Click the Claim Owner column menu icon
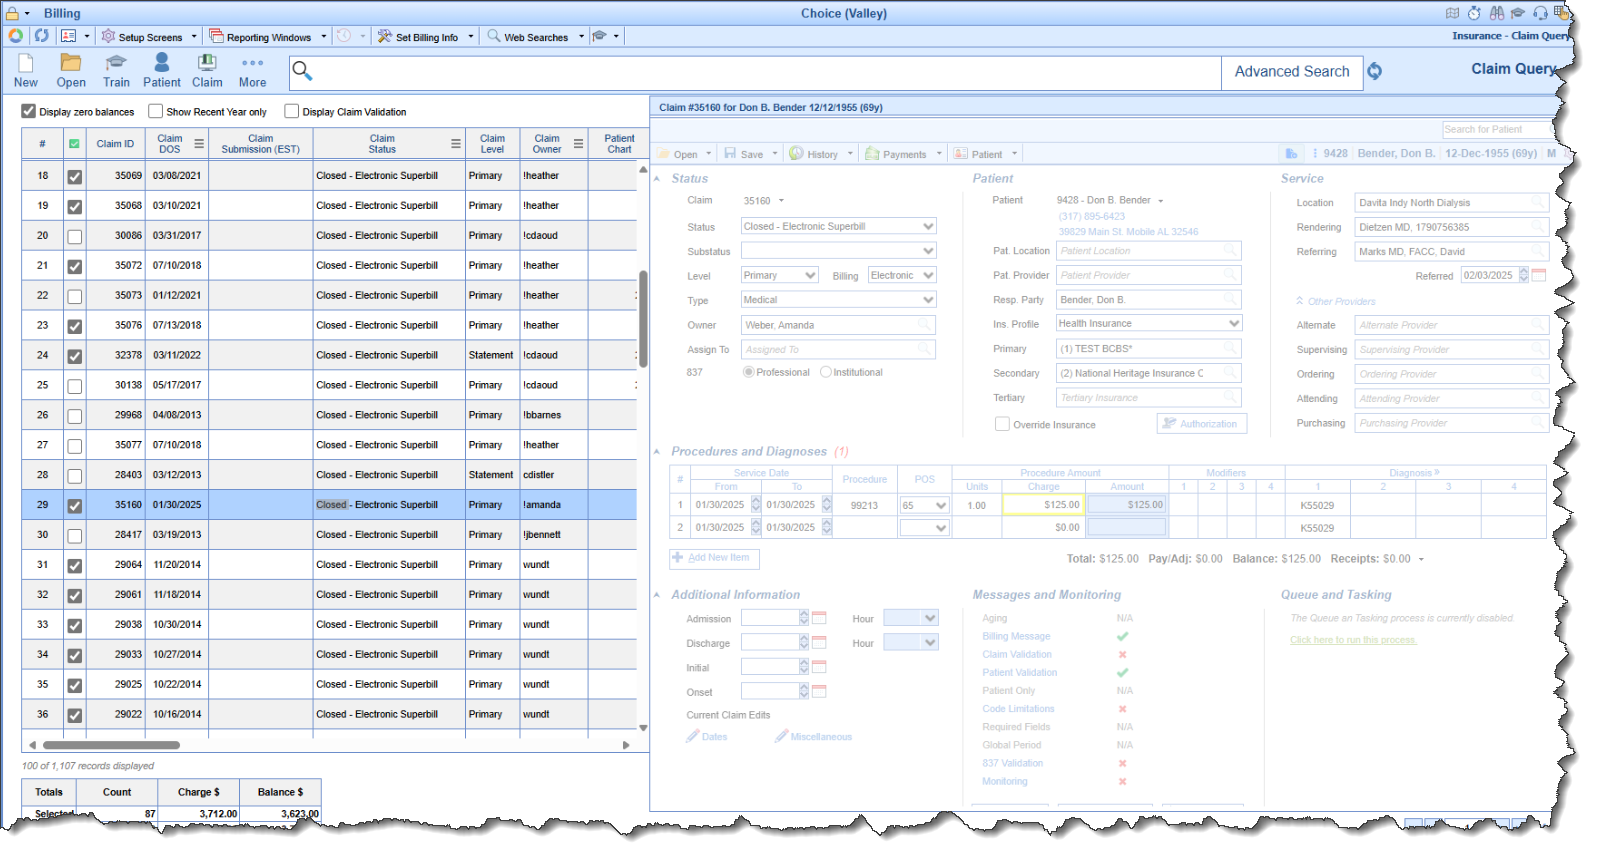 point(578,144)
